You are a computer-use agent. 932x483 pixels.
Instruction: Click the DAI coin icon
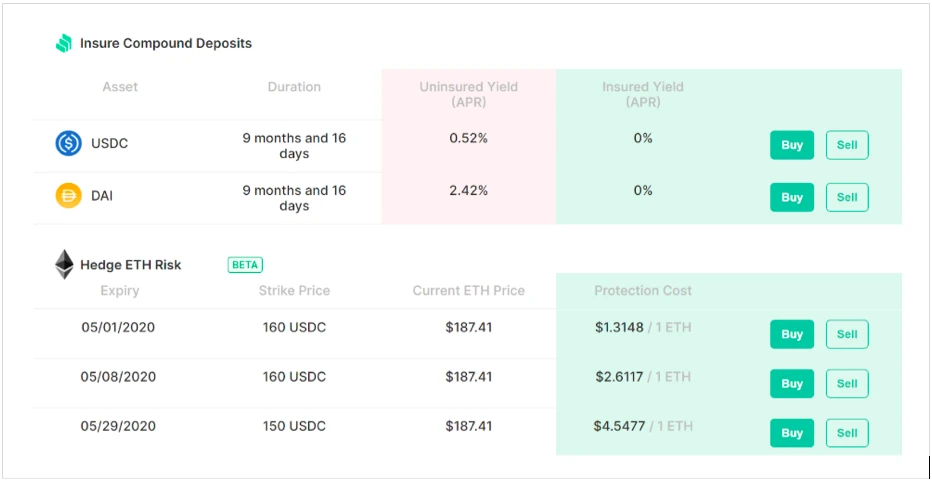(68, 195)
